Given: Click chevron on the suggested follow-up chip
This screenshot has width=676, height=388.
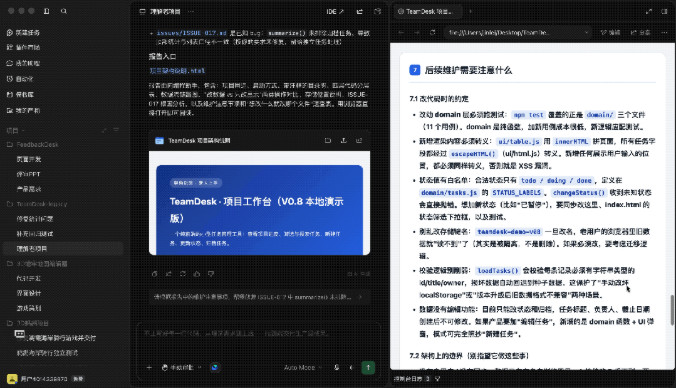Looking at the screenshot, I should click(360, 297).
